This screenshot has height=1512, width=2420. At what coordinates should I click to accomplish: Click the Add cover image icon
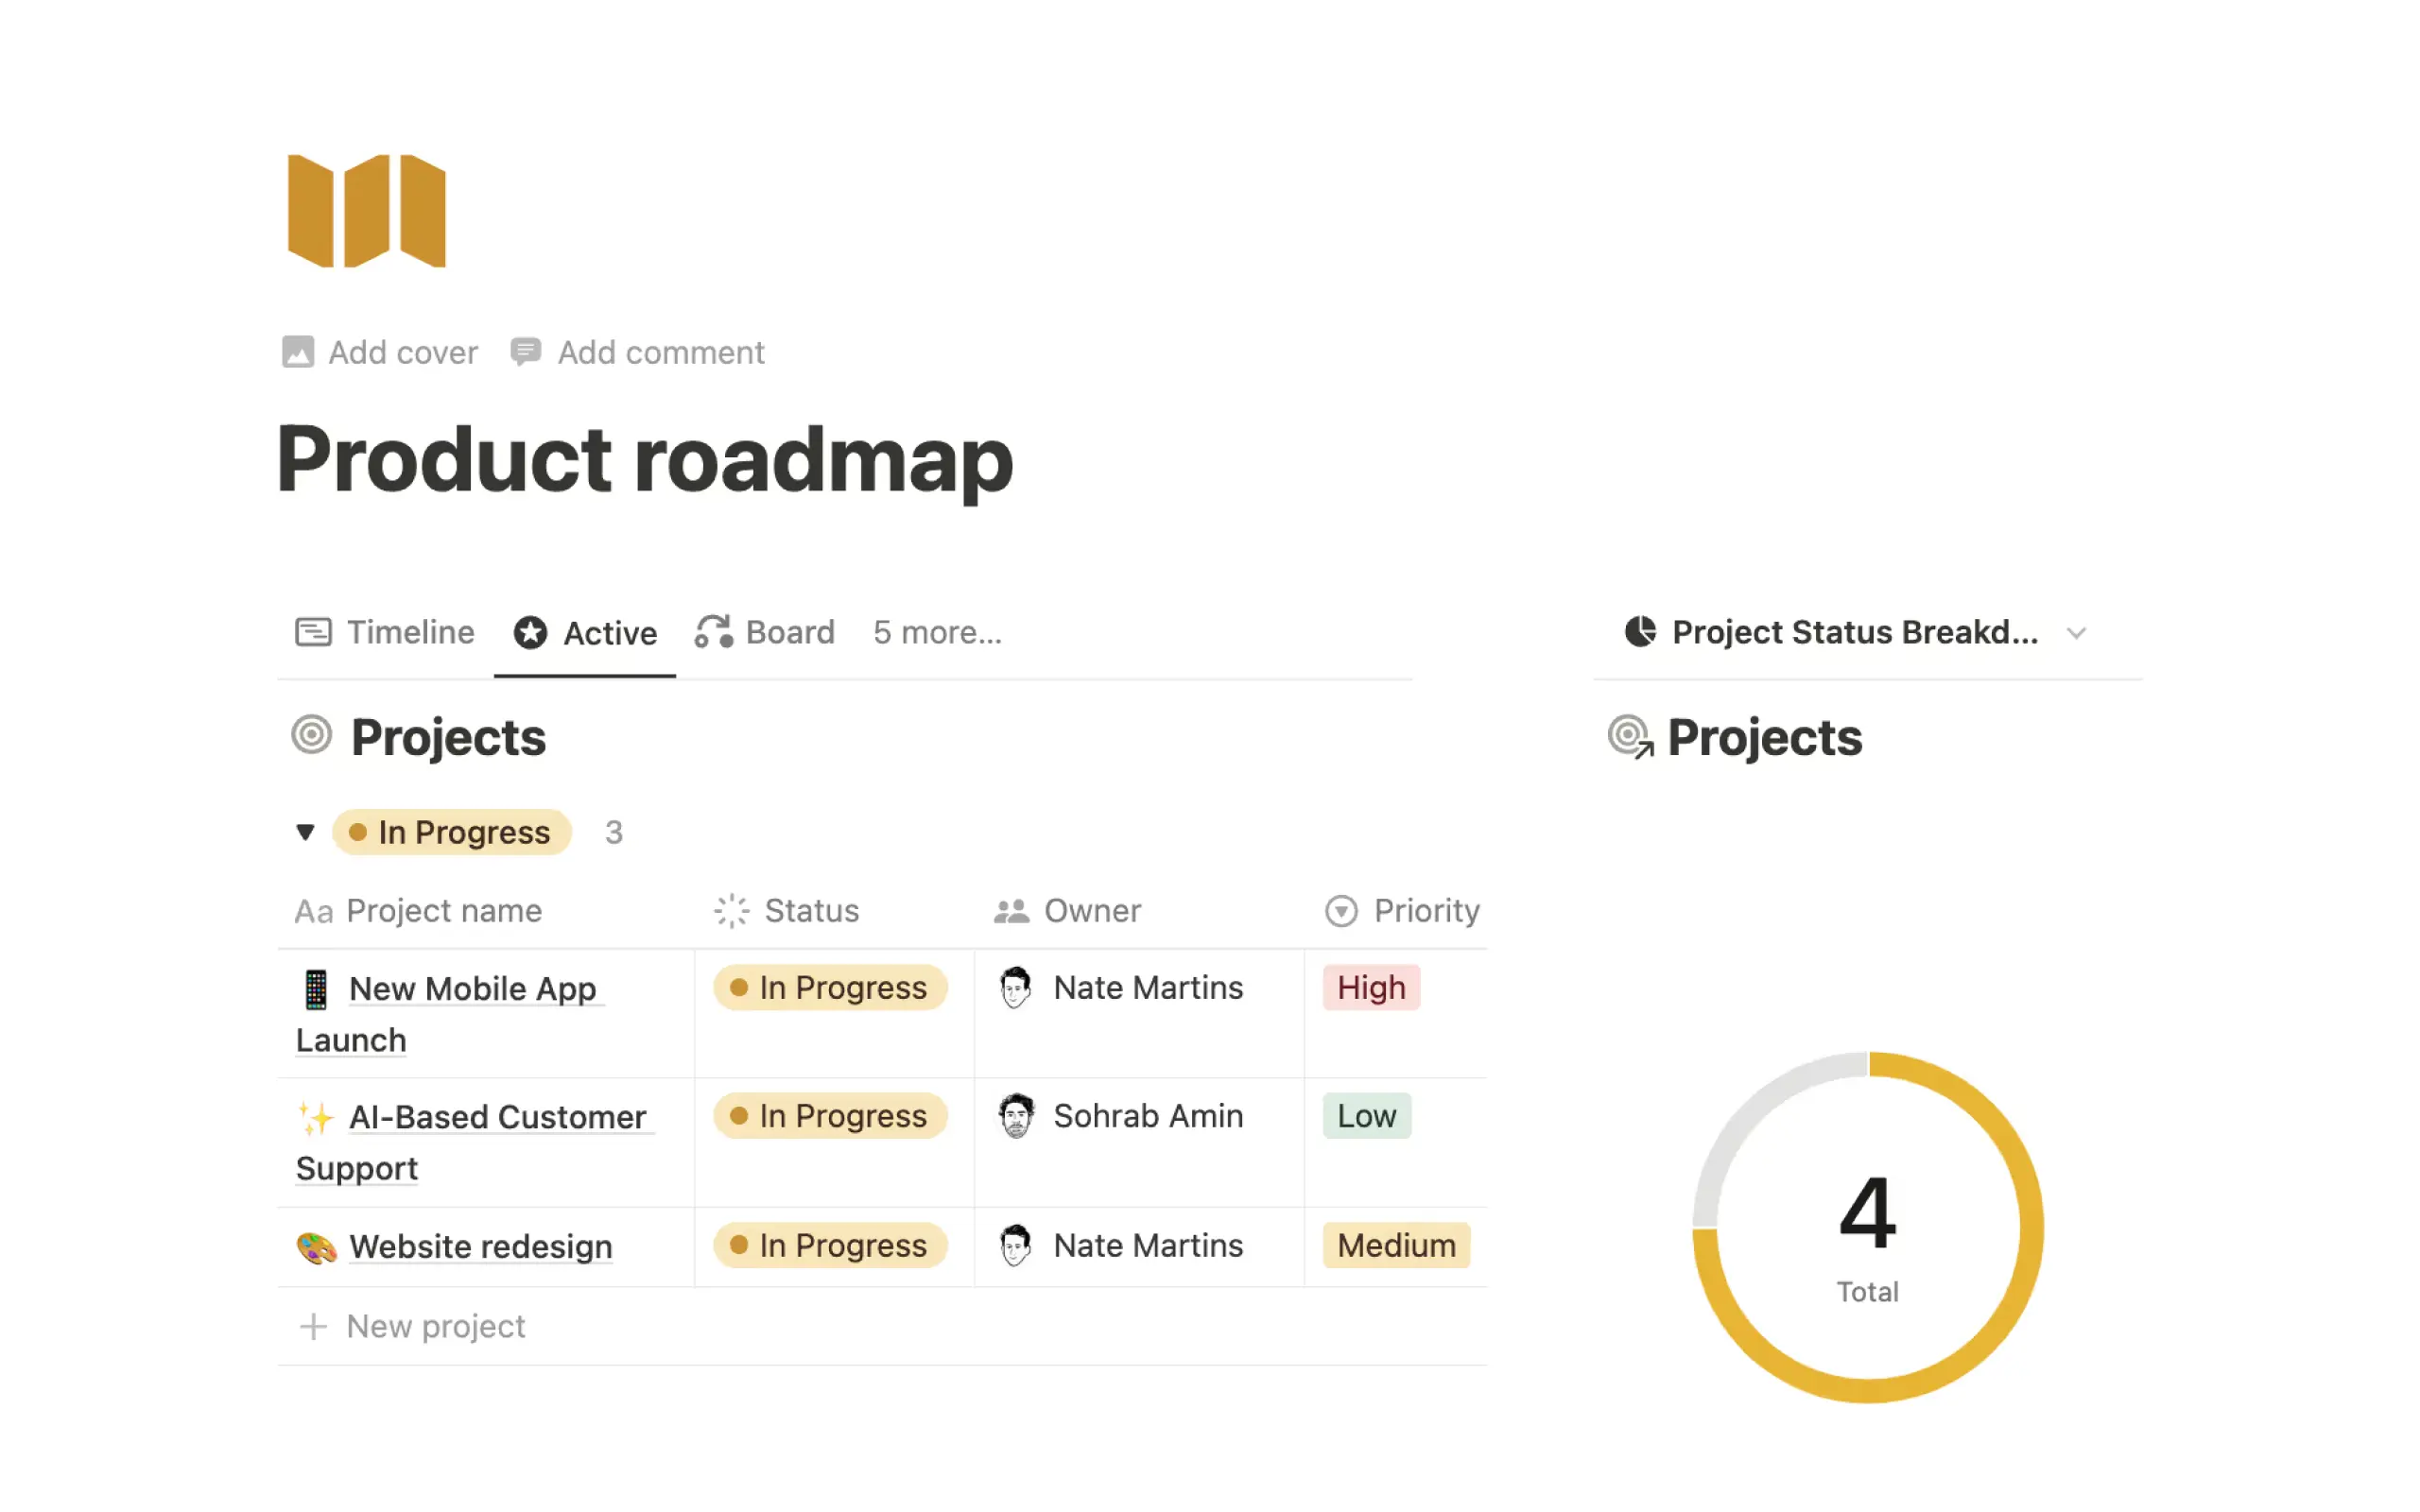coord(297,352)
